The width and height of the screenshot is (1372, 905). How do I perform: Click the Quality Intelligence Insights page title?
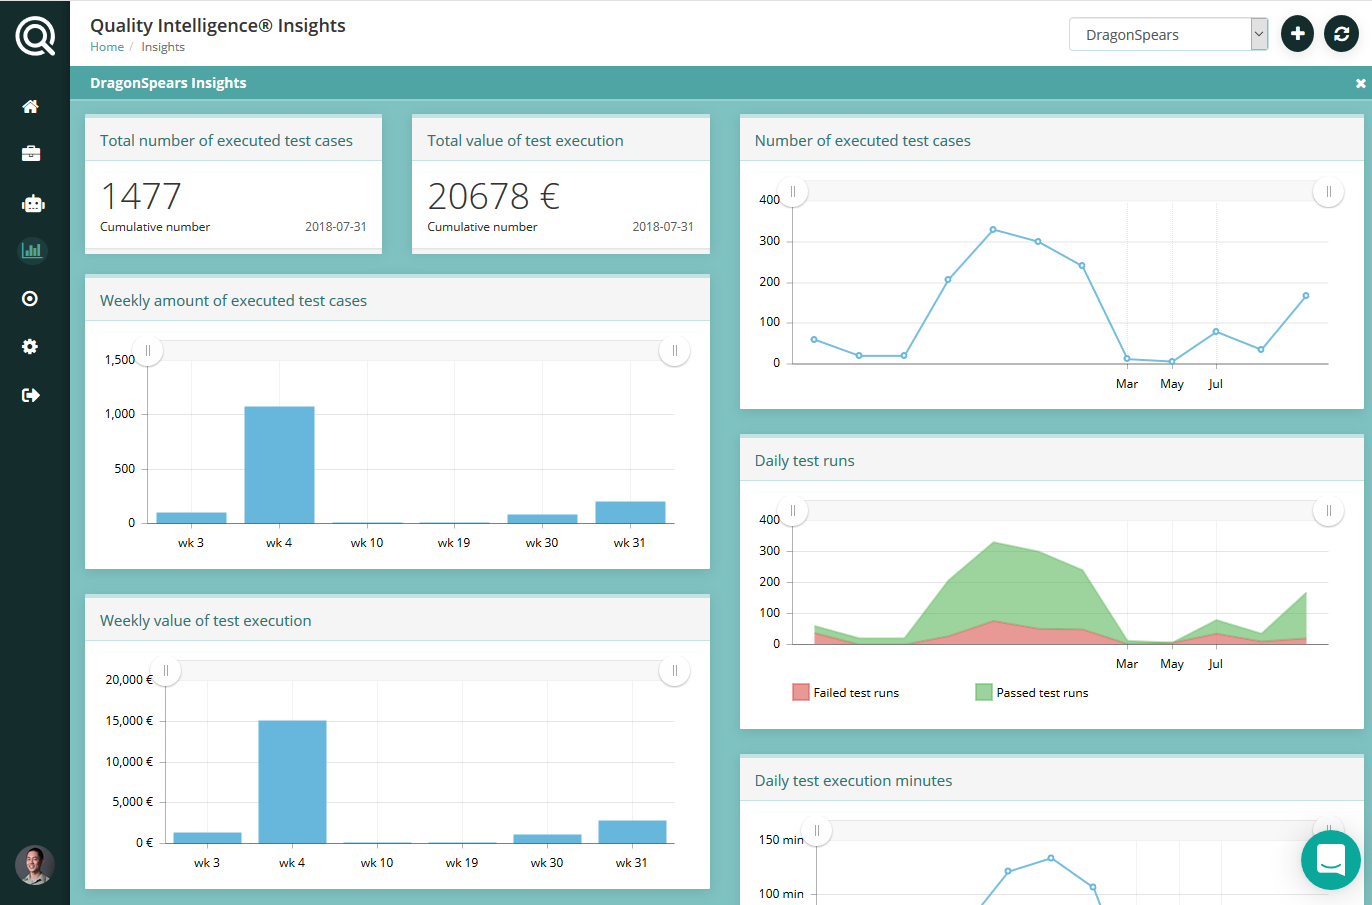pyautogui.click(x=218, y=26)
